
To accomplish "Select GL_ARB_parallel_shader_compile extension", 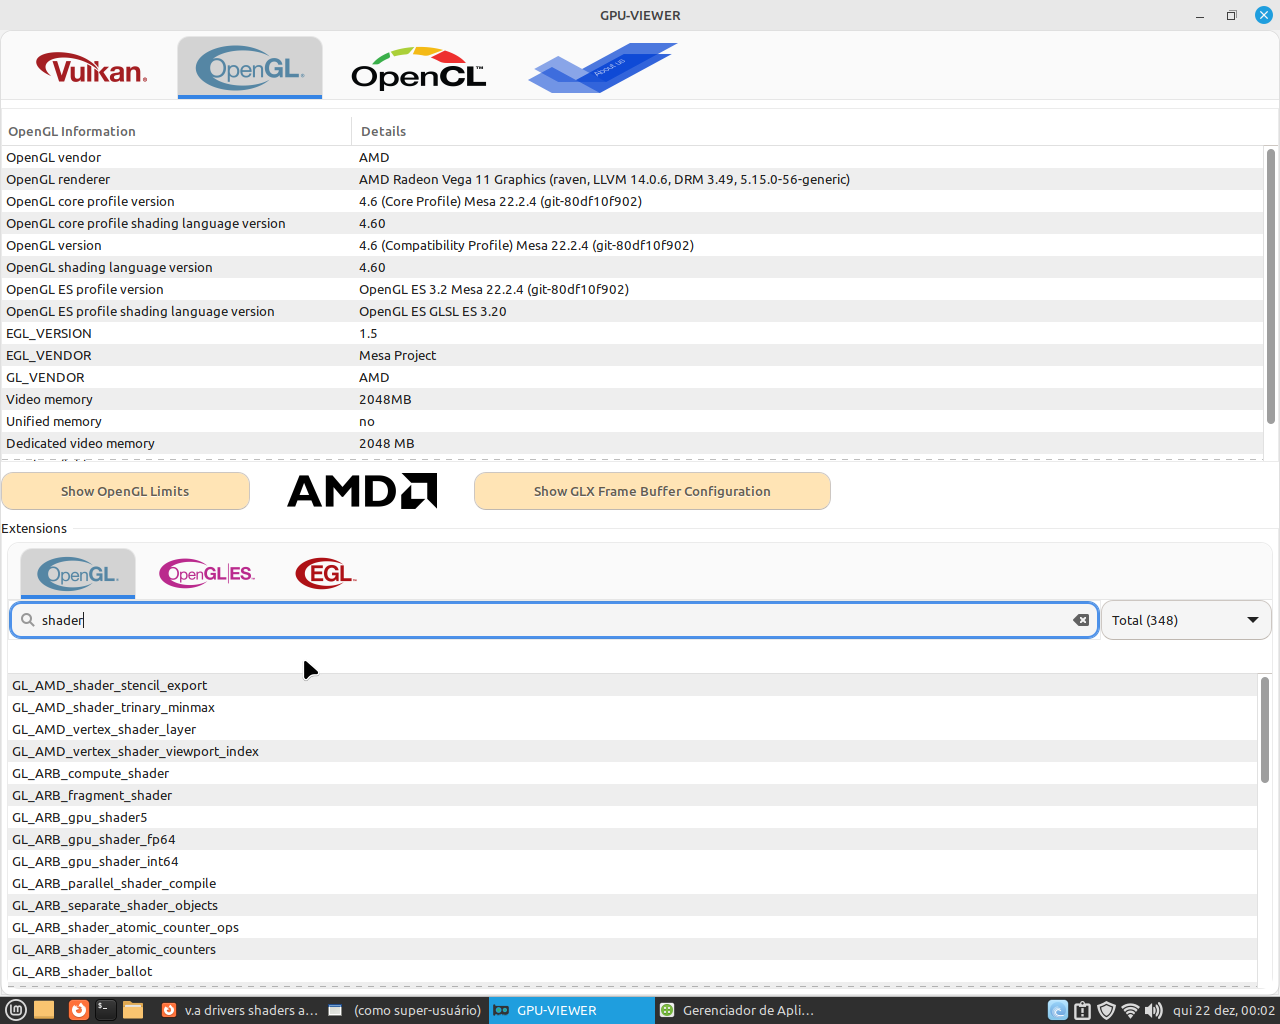I will coord(632,883).
